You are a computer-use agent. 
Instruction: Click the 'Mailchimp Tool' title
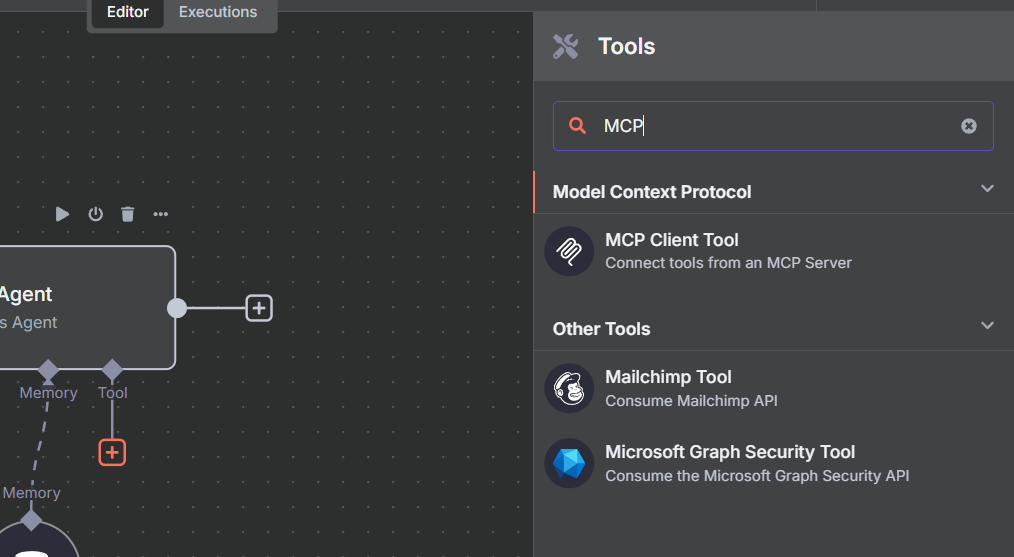pyautogui.click(x=668, y=377)
